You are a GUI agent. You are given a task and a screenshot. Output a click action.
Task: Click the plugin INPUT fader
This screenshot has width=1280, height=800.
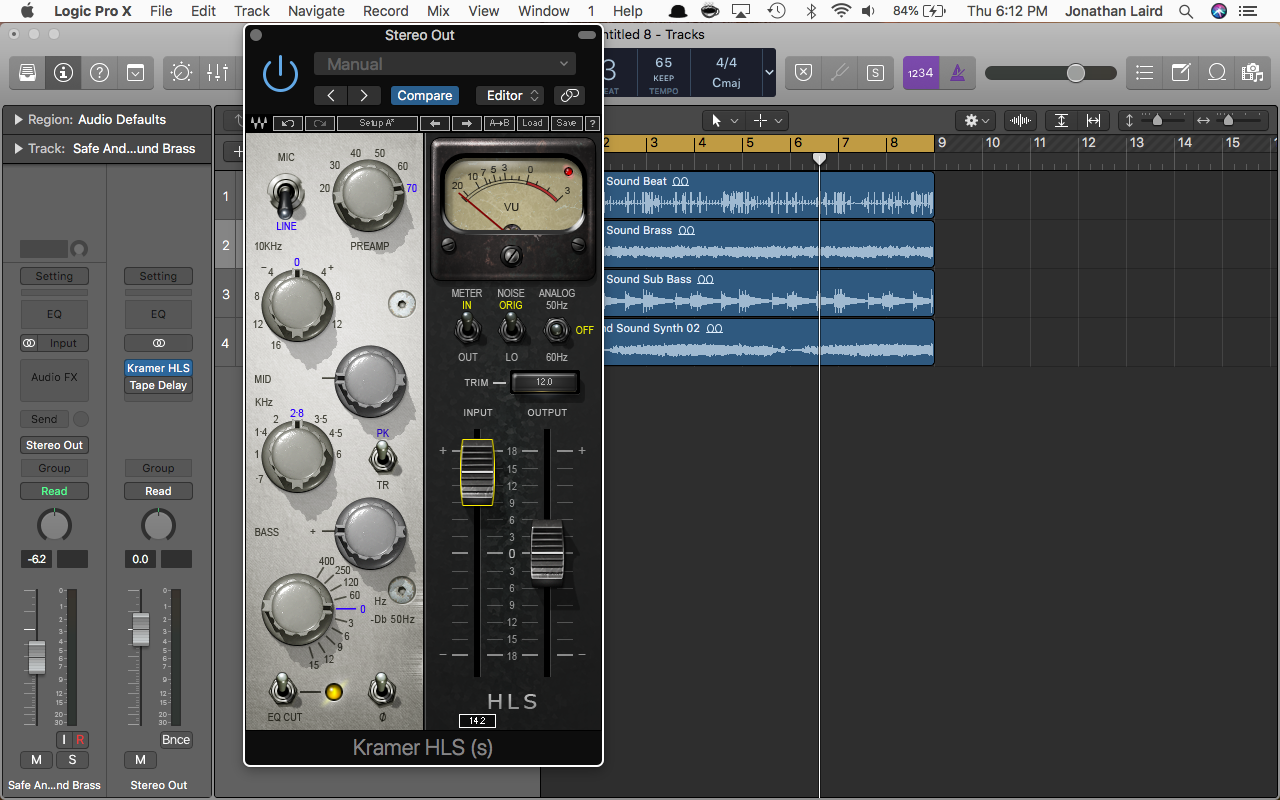477,470
